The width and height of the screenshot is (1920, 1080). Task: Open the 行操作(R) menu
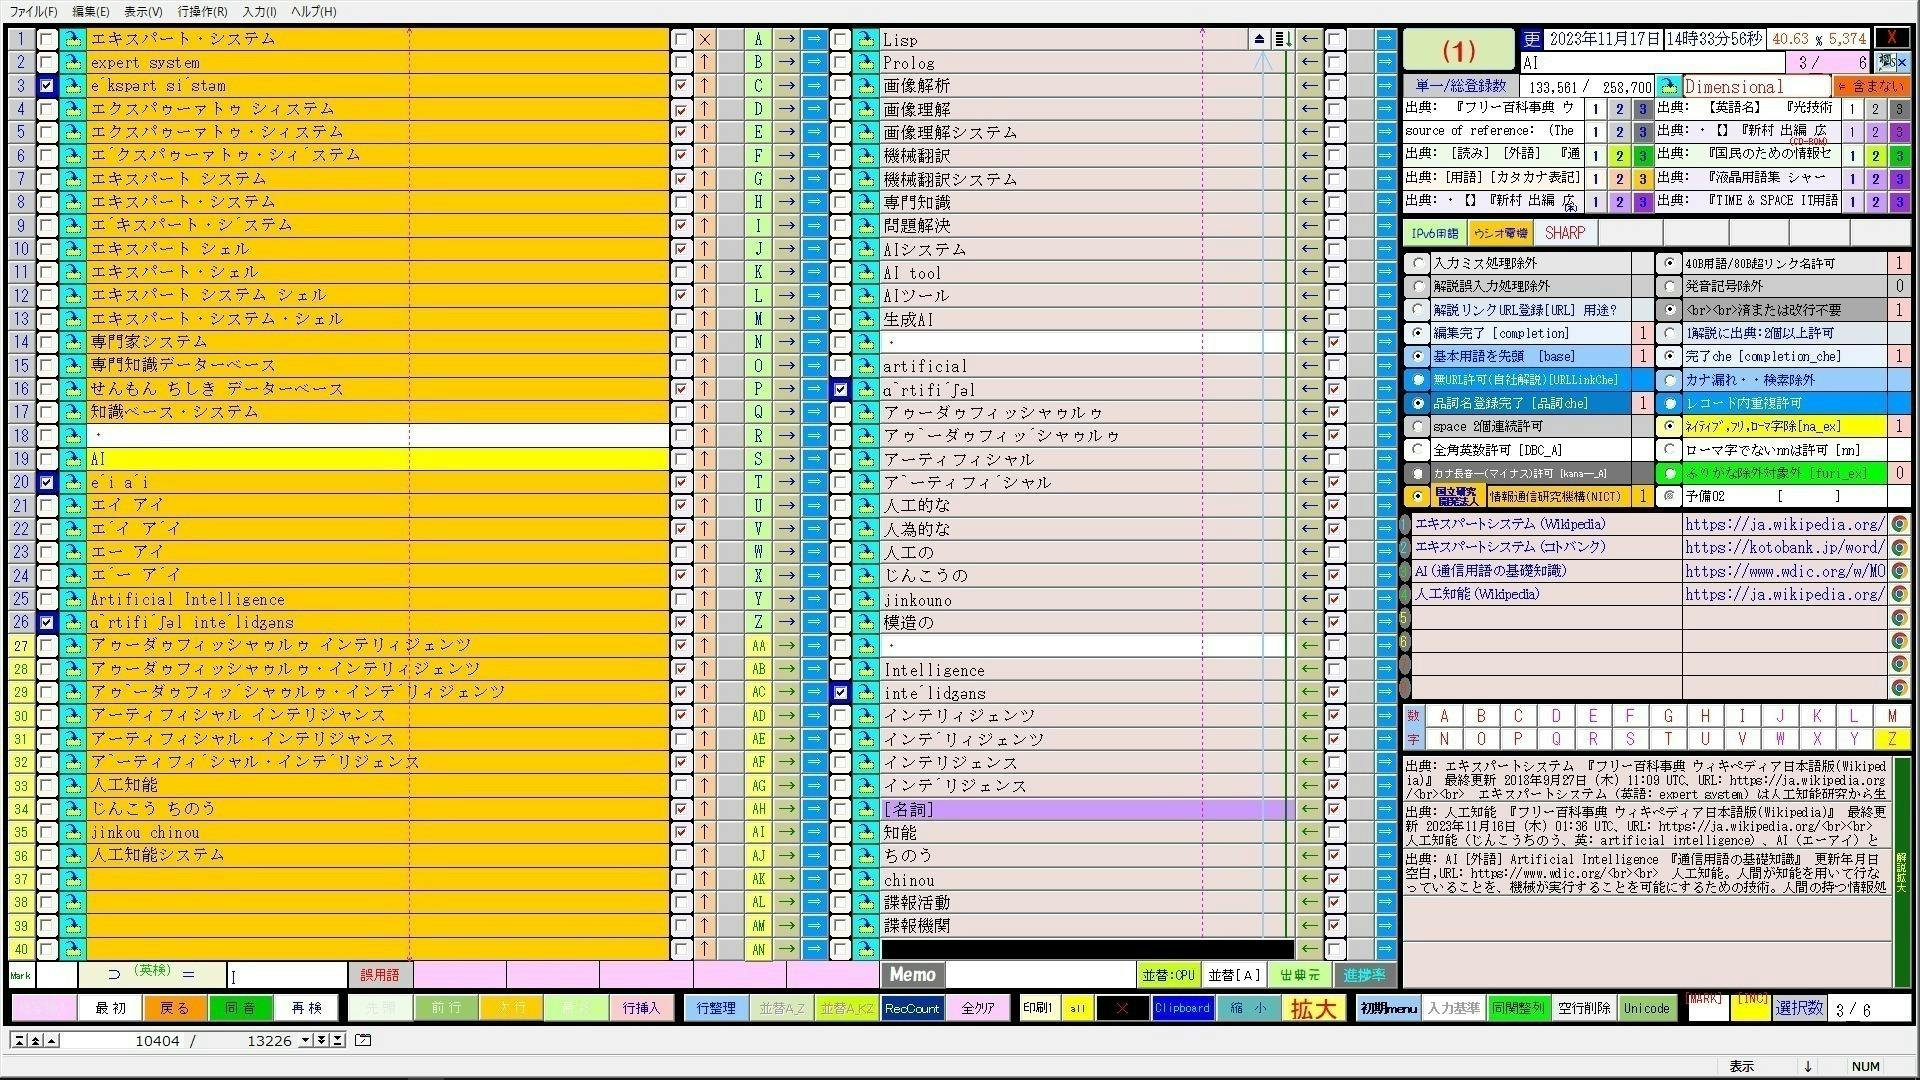point(202,11)
